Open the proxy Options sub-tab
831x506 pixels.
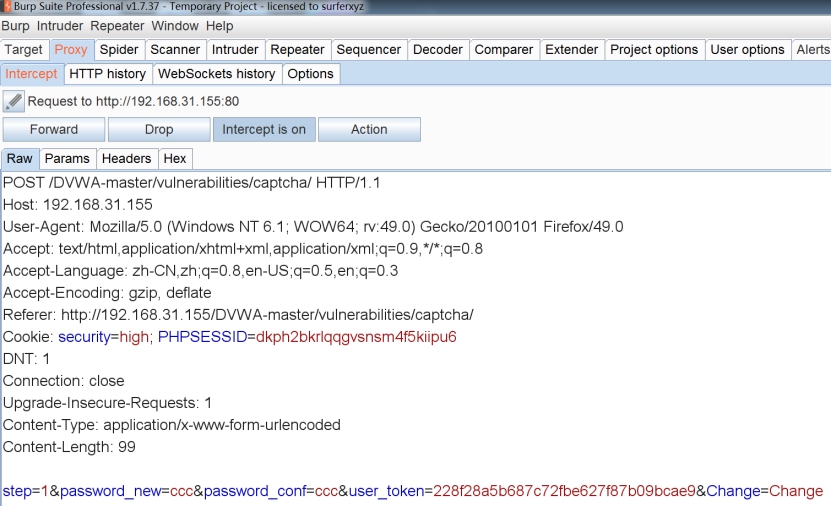coord(311,74)
